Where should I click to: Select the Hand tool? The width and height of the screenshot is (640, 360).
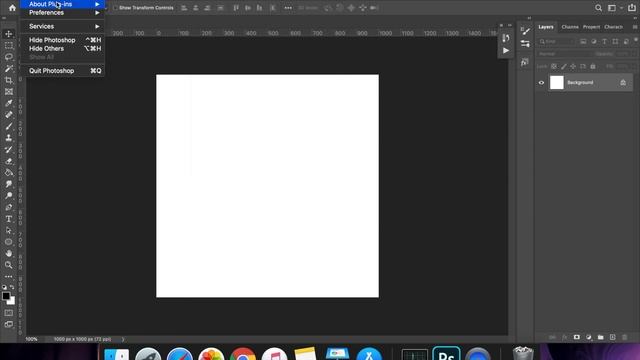coord(9,253)
